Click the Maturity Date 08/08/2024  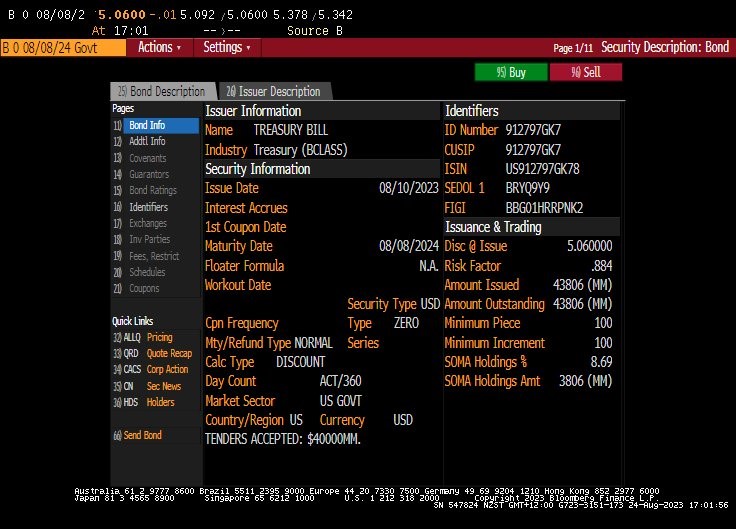[x=408, y=246]
